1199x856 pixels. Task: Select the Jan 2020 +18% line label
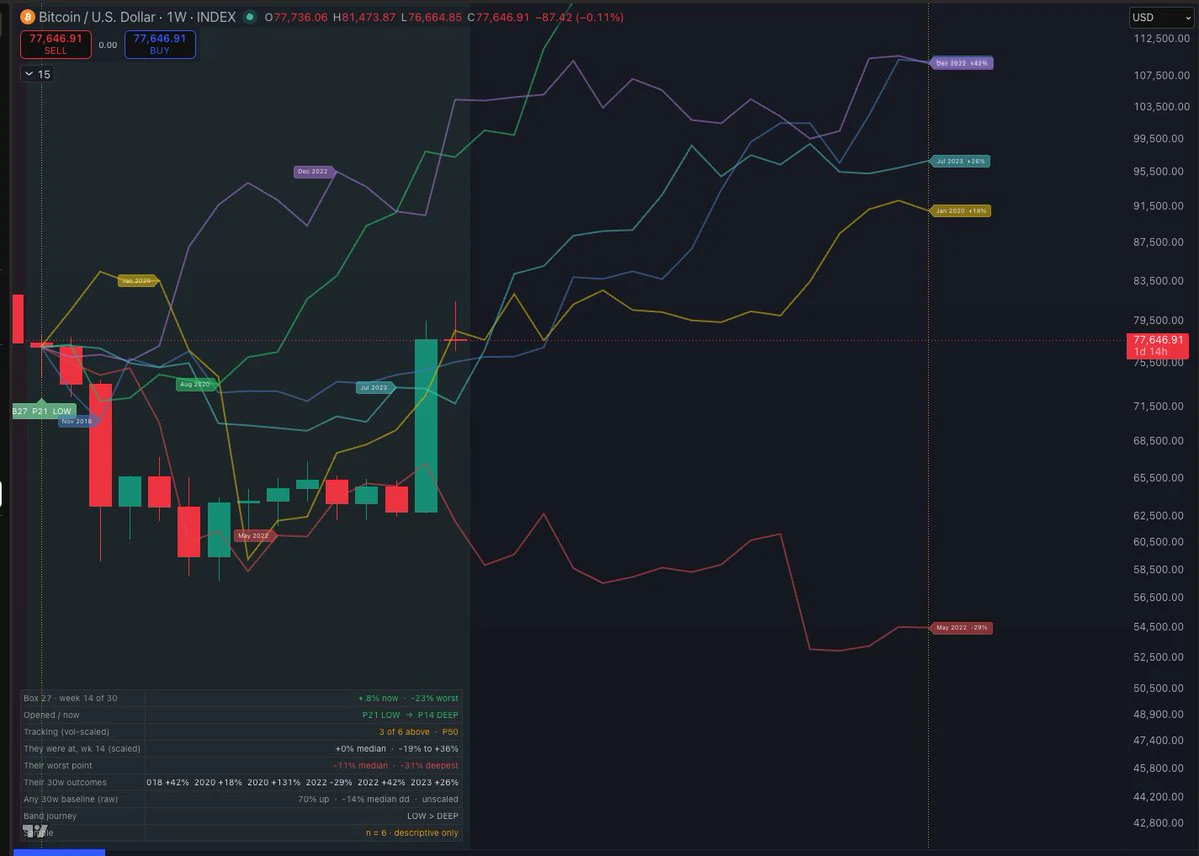tap(960, 210)
